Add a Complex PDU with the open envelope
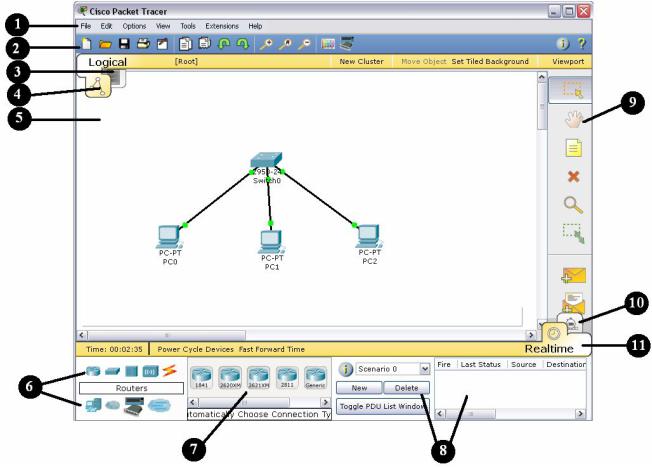 click(x=574, y=303)
